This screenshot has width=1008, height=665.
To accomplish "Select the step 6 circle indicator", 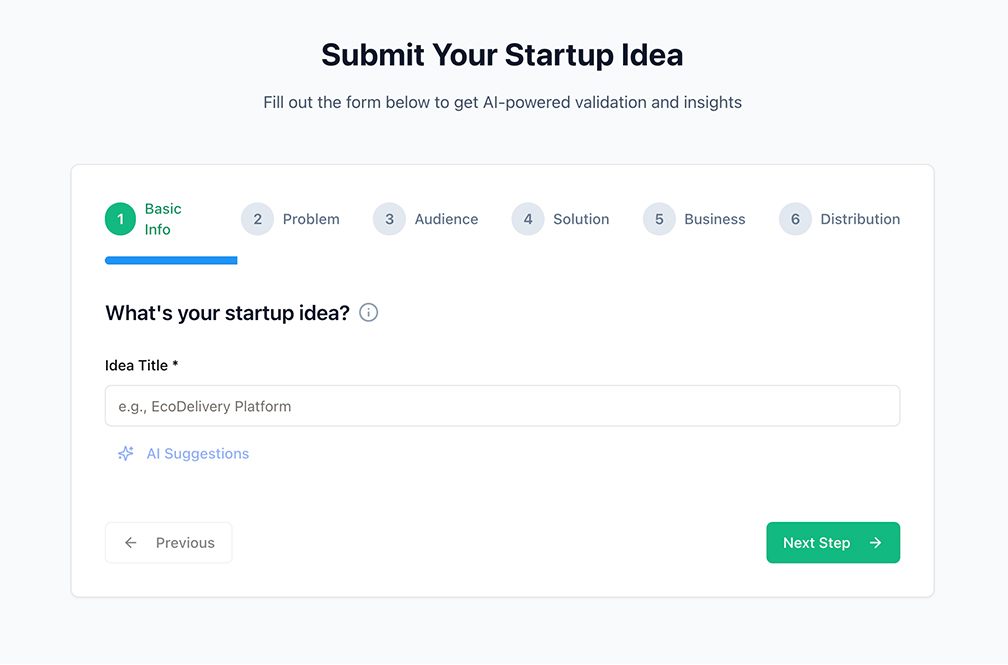I will [x=795, y=219].
